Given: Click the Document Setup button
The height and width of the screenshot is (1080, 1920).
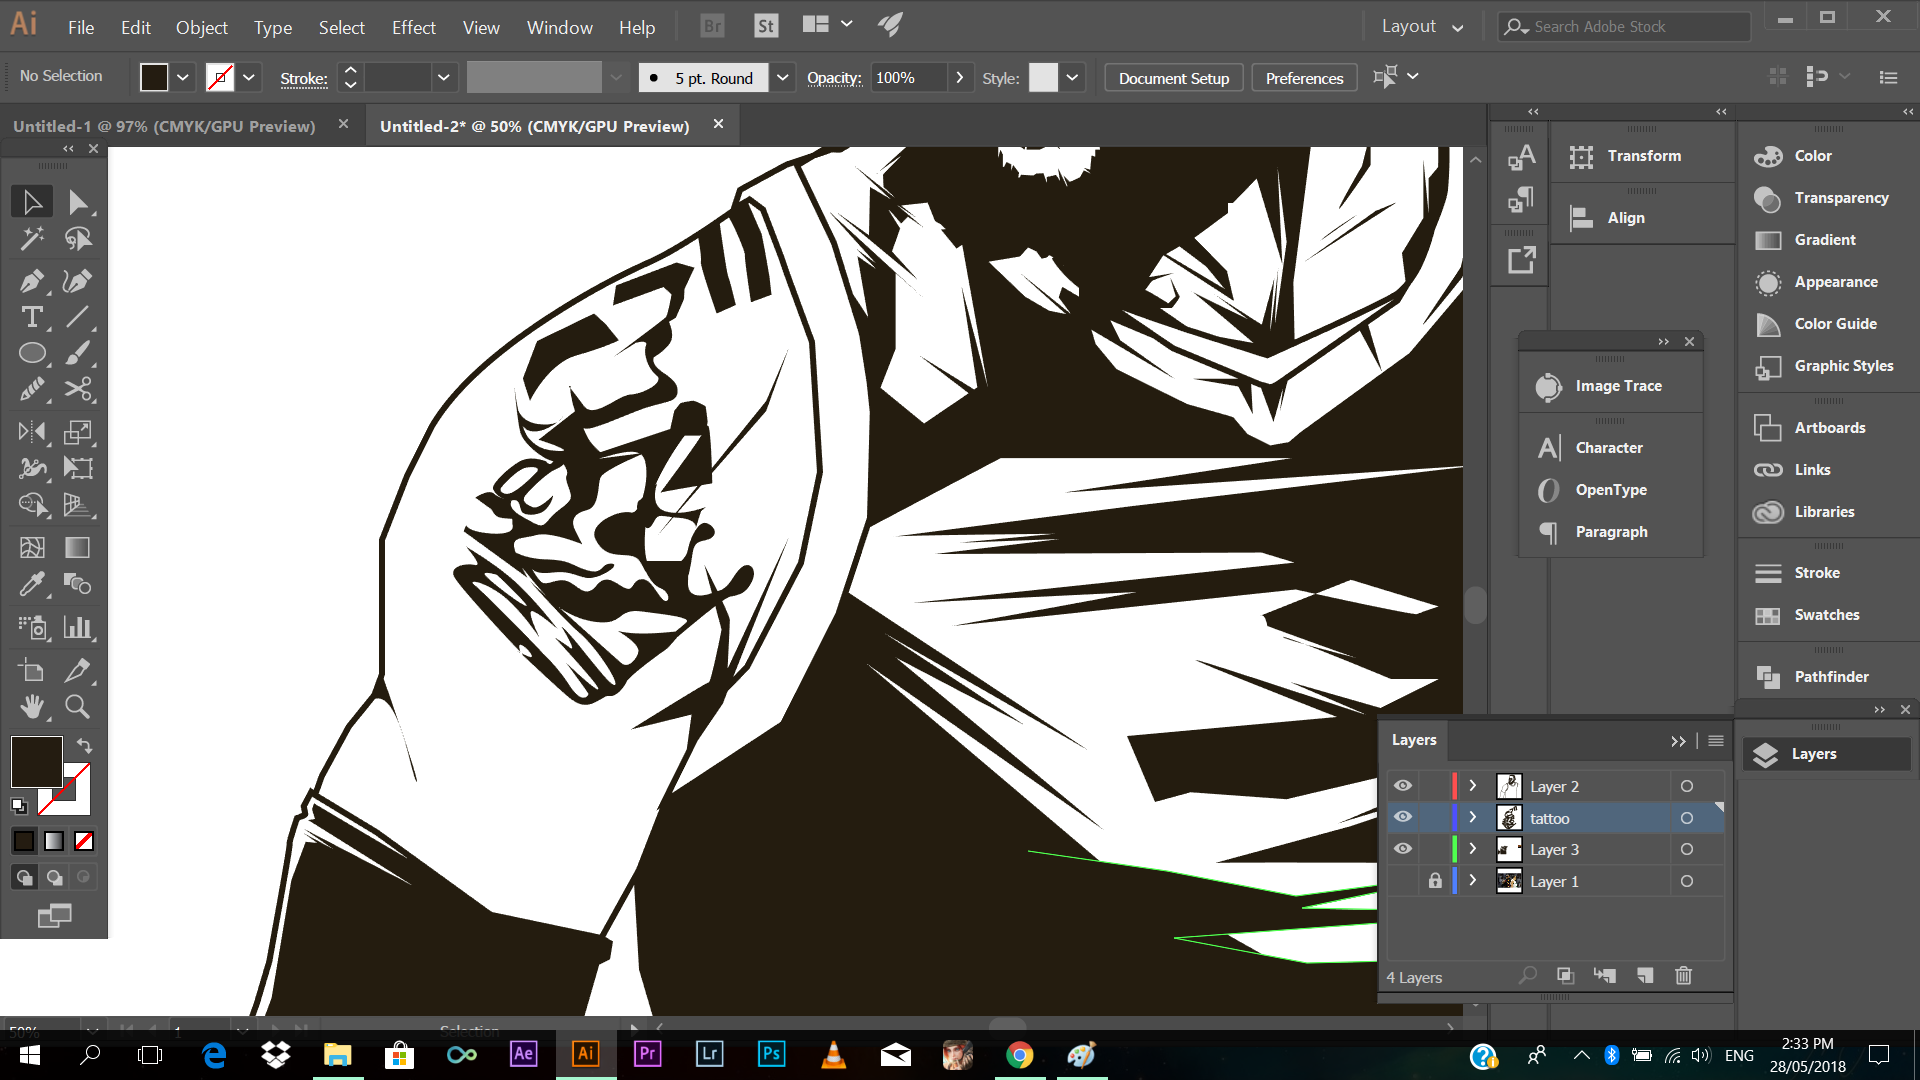Looking at the screenshot, I should [1174, 78].
